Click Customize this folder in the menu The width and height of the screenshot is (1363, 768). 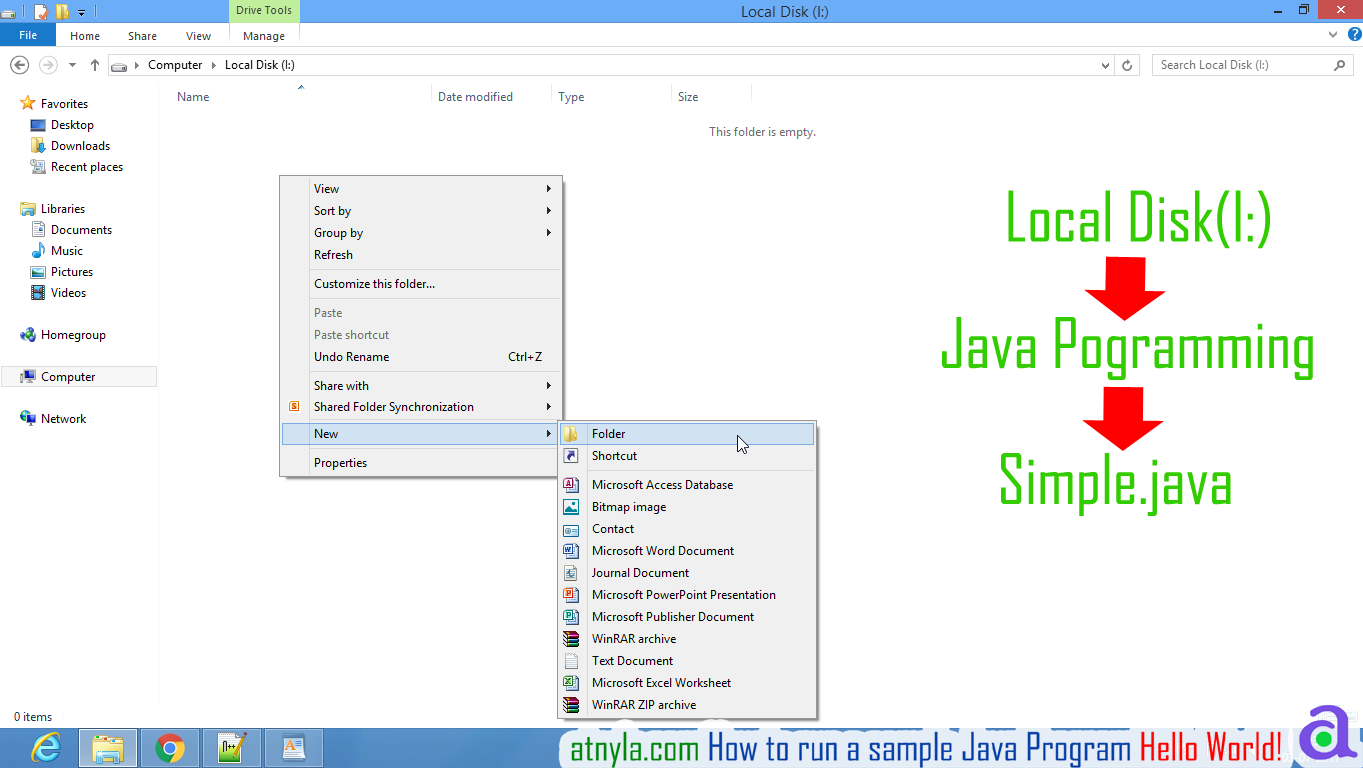pos(374,283)
